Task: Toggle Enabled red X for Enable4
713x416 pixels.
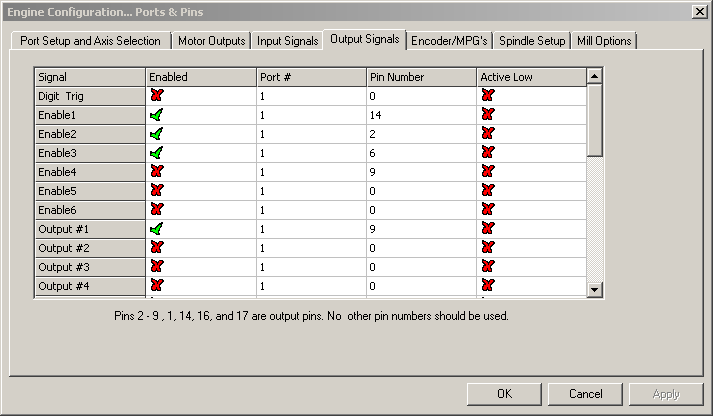Action: click(x=157, y=172)
